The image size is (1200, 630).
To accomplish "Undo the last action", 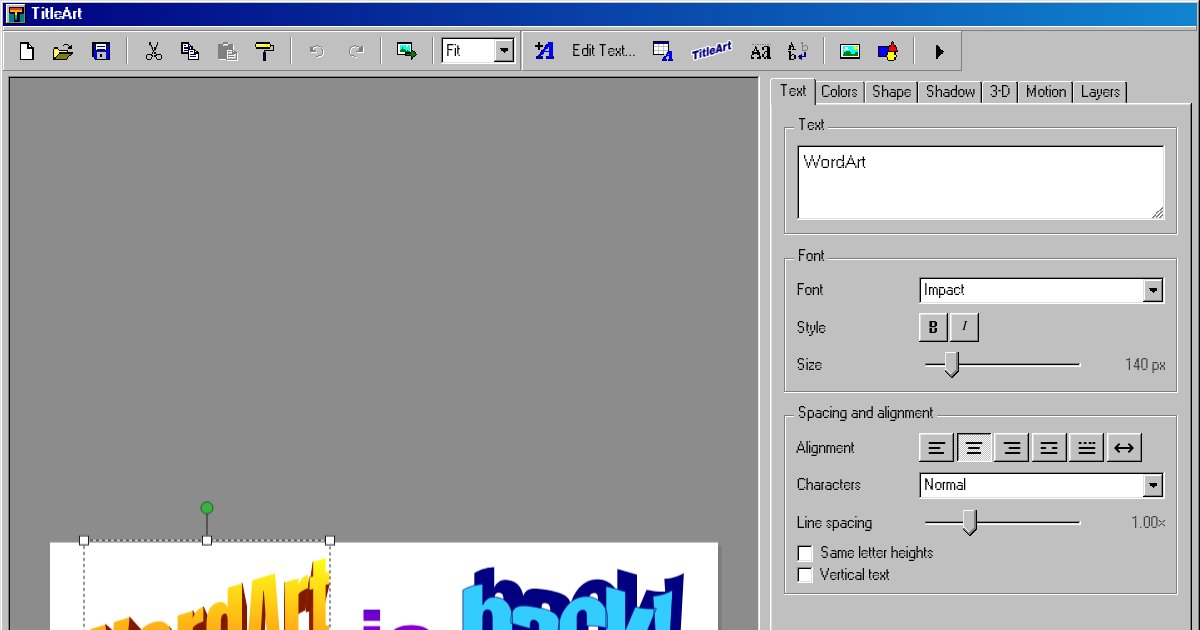I will pos(317,51).
